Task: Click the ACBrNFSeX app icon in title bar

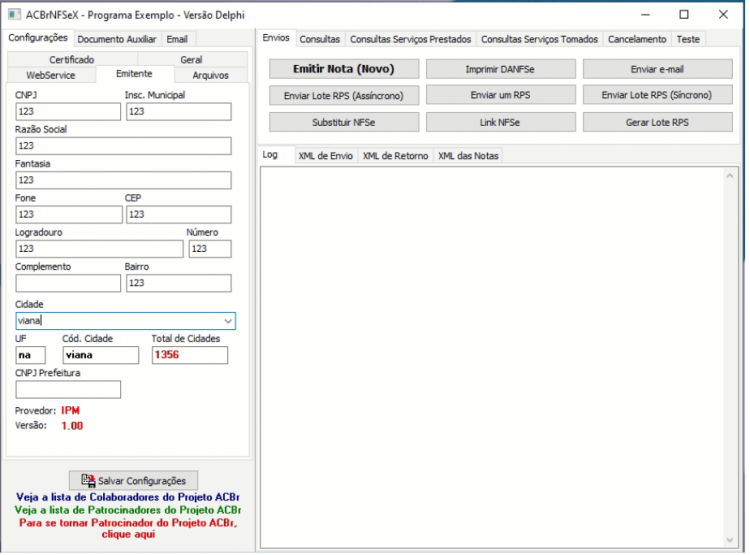Action: 14,15
